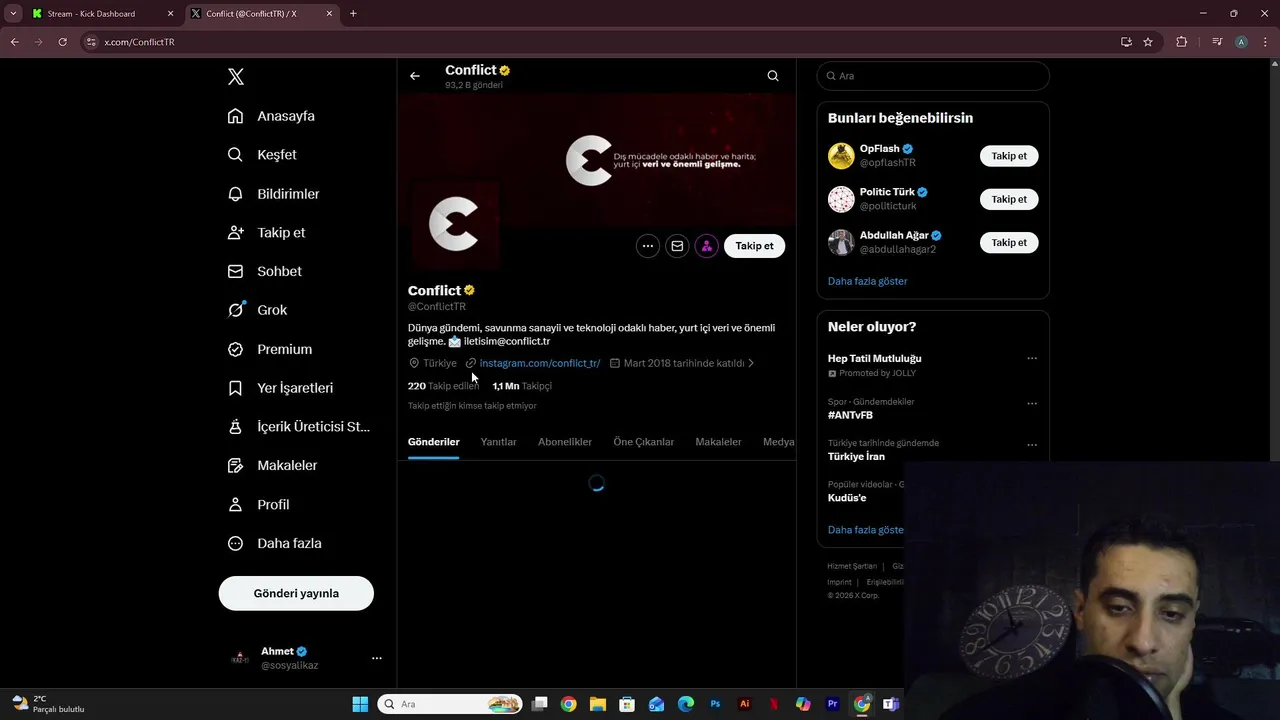Switch to Abonelikler tab
Screen dimensions: 1280x720
point(565,442)
